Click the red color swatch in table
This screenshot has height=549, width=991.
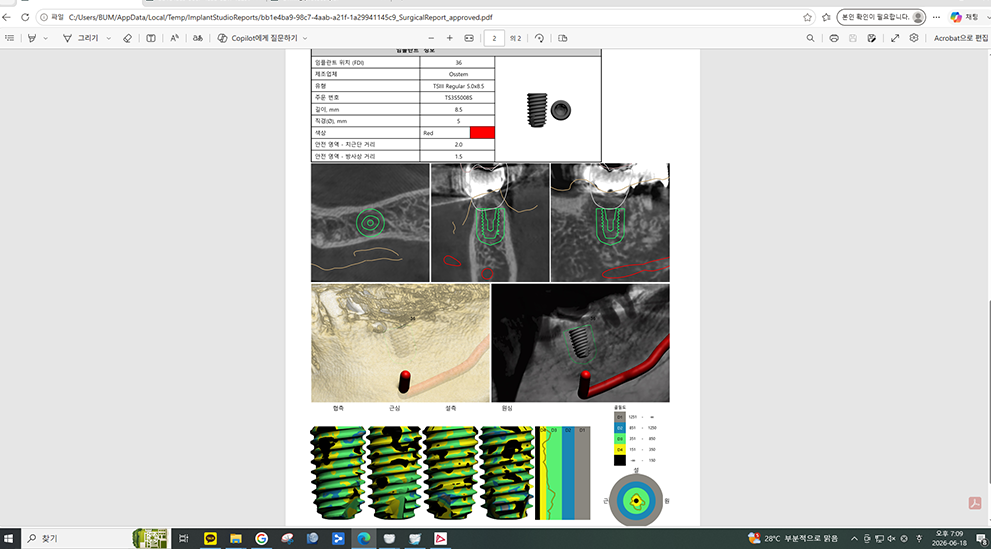tap(482, 133)
